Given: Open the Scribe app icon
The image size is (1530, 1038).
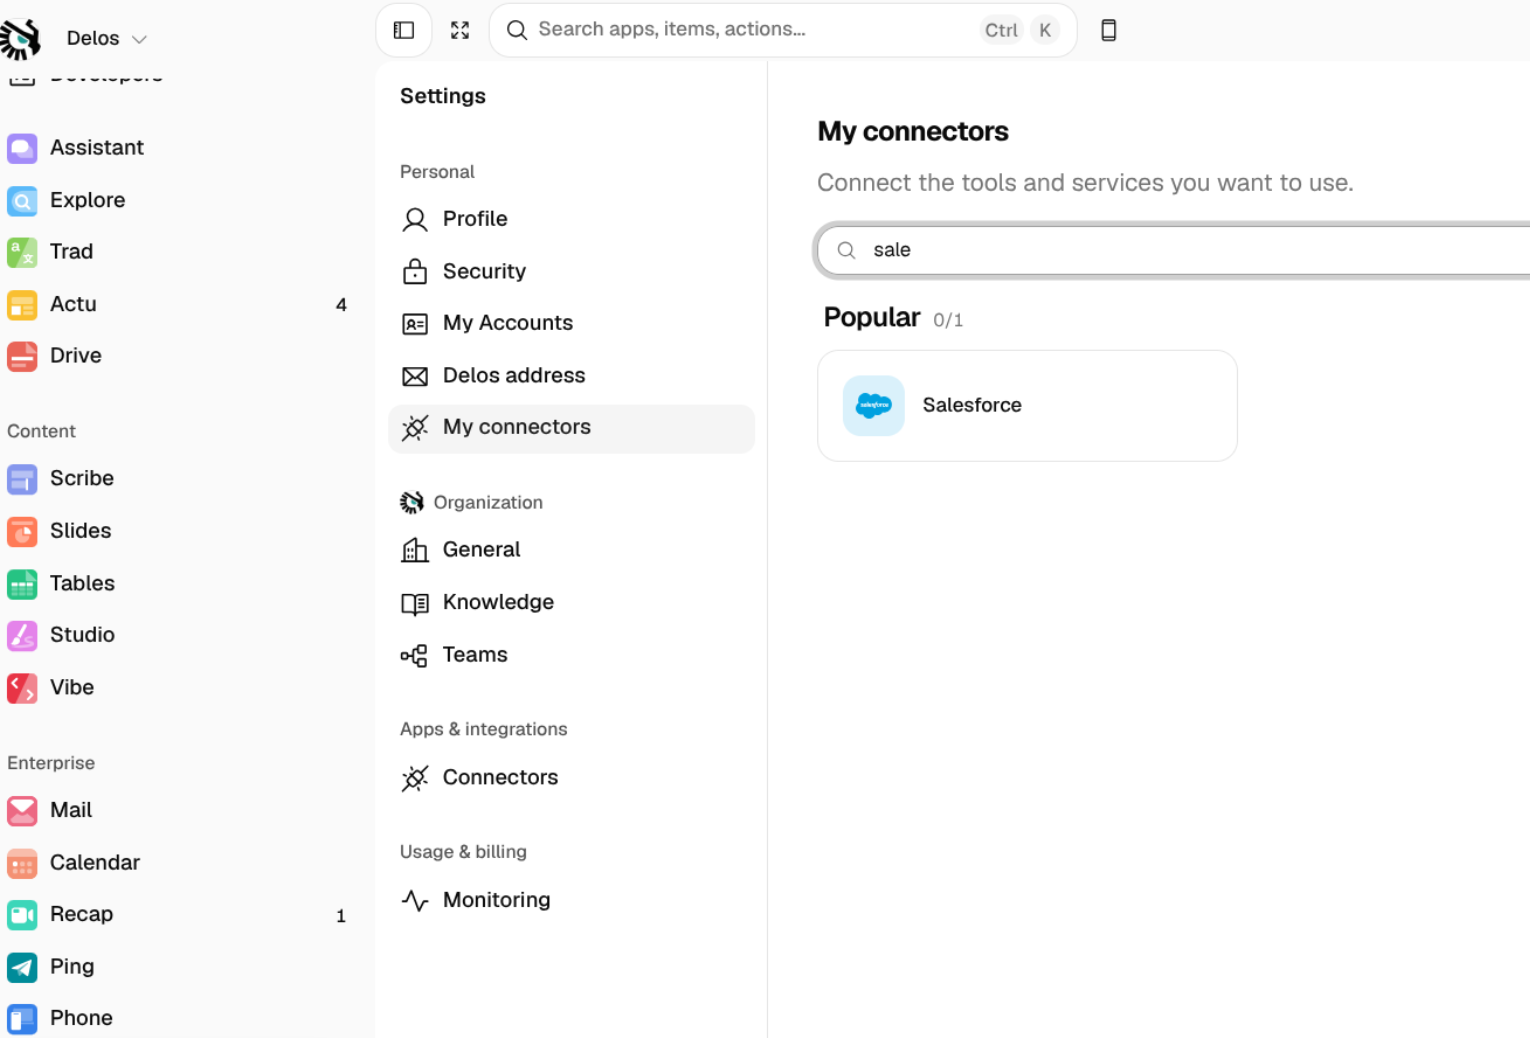Looking at the screenshot, I should tap(22, 479).
